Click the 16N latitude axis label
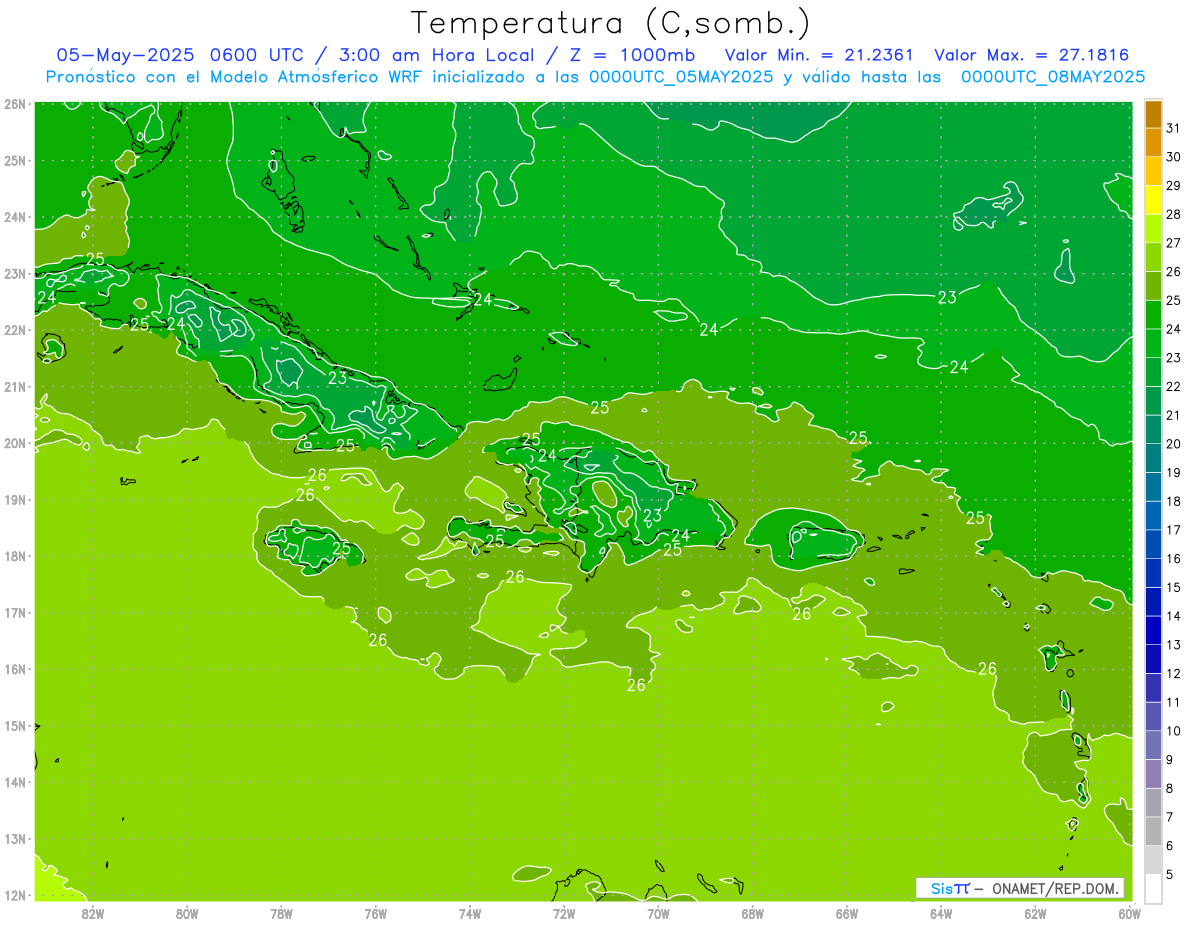The image size is (1200, 927). pos(15,669)
